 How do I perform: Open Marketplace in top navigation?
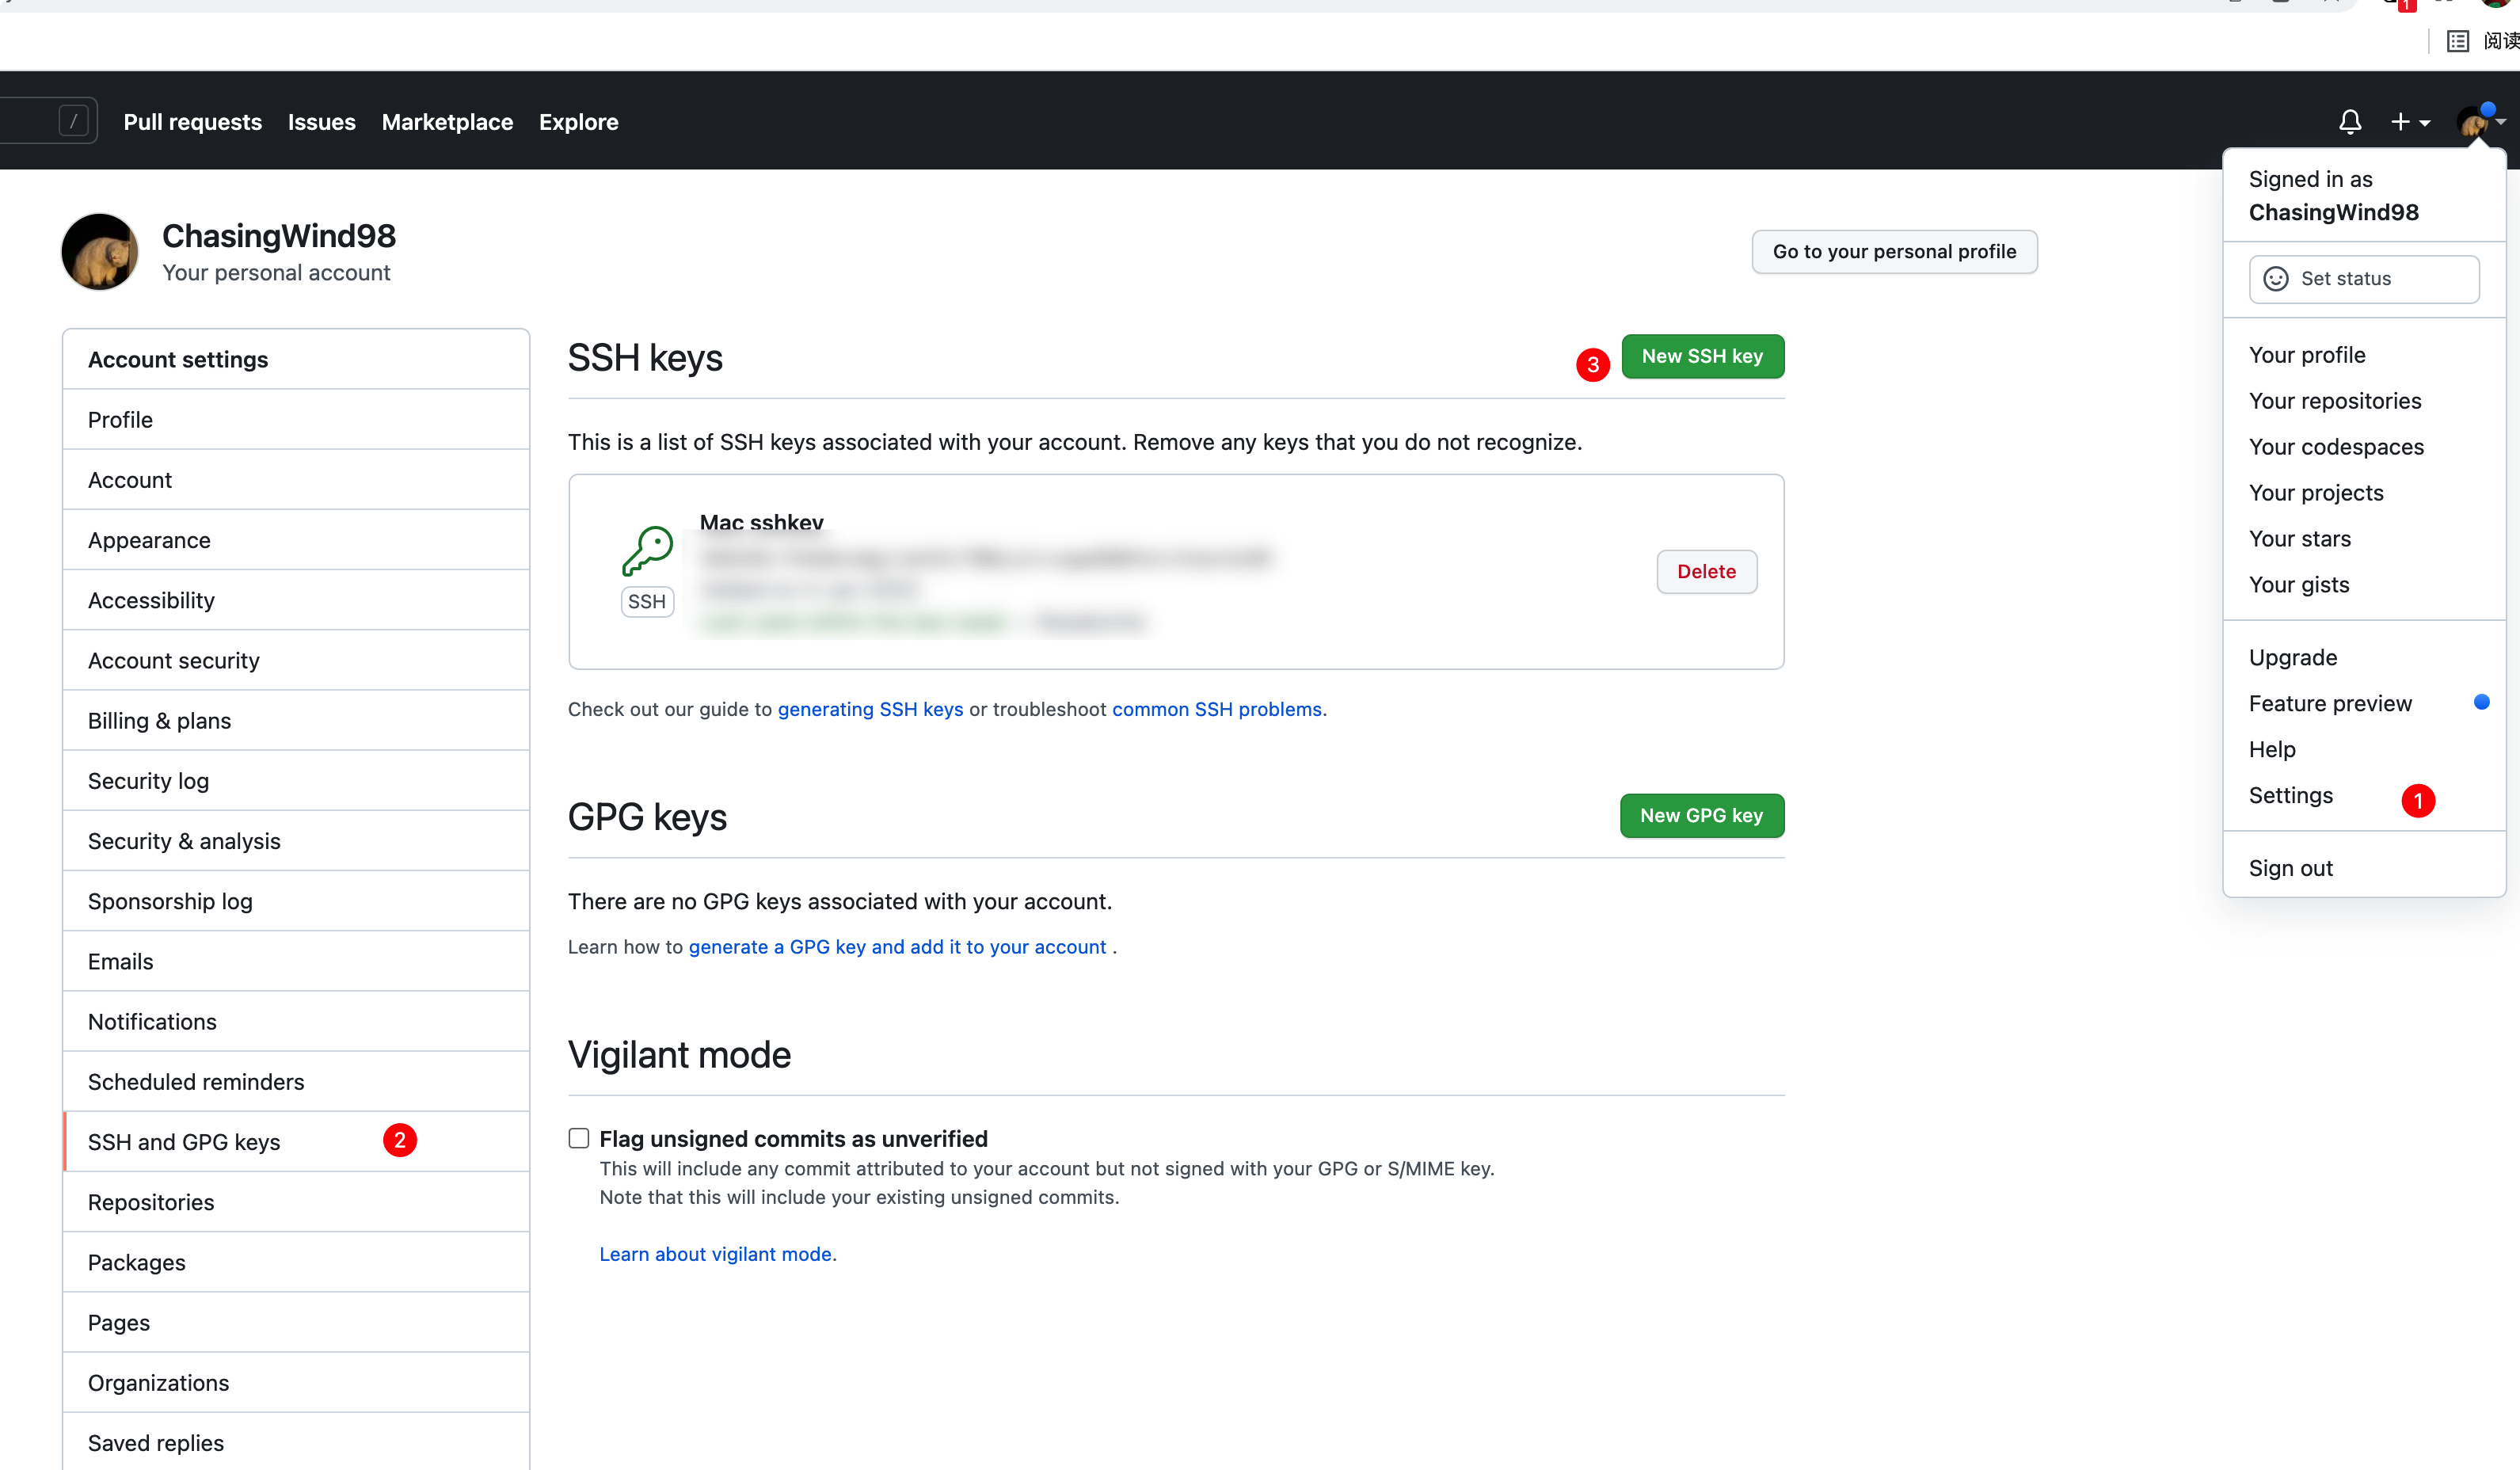pos(447,122)
